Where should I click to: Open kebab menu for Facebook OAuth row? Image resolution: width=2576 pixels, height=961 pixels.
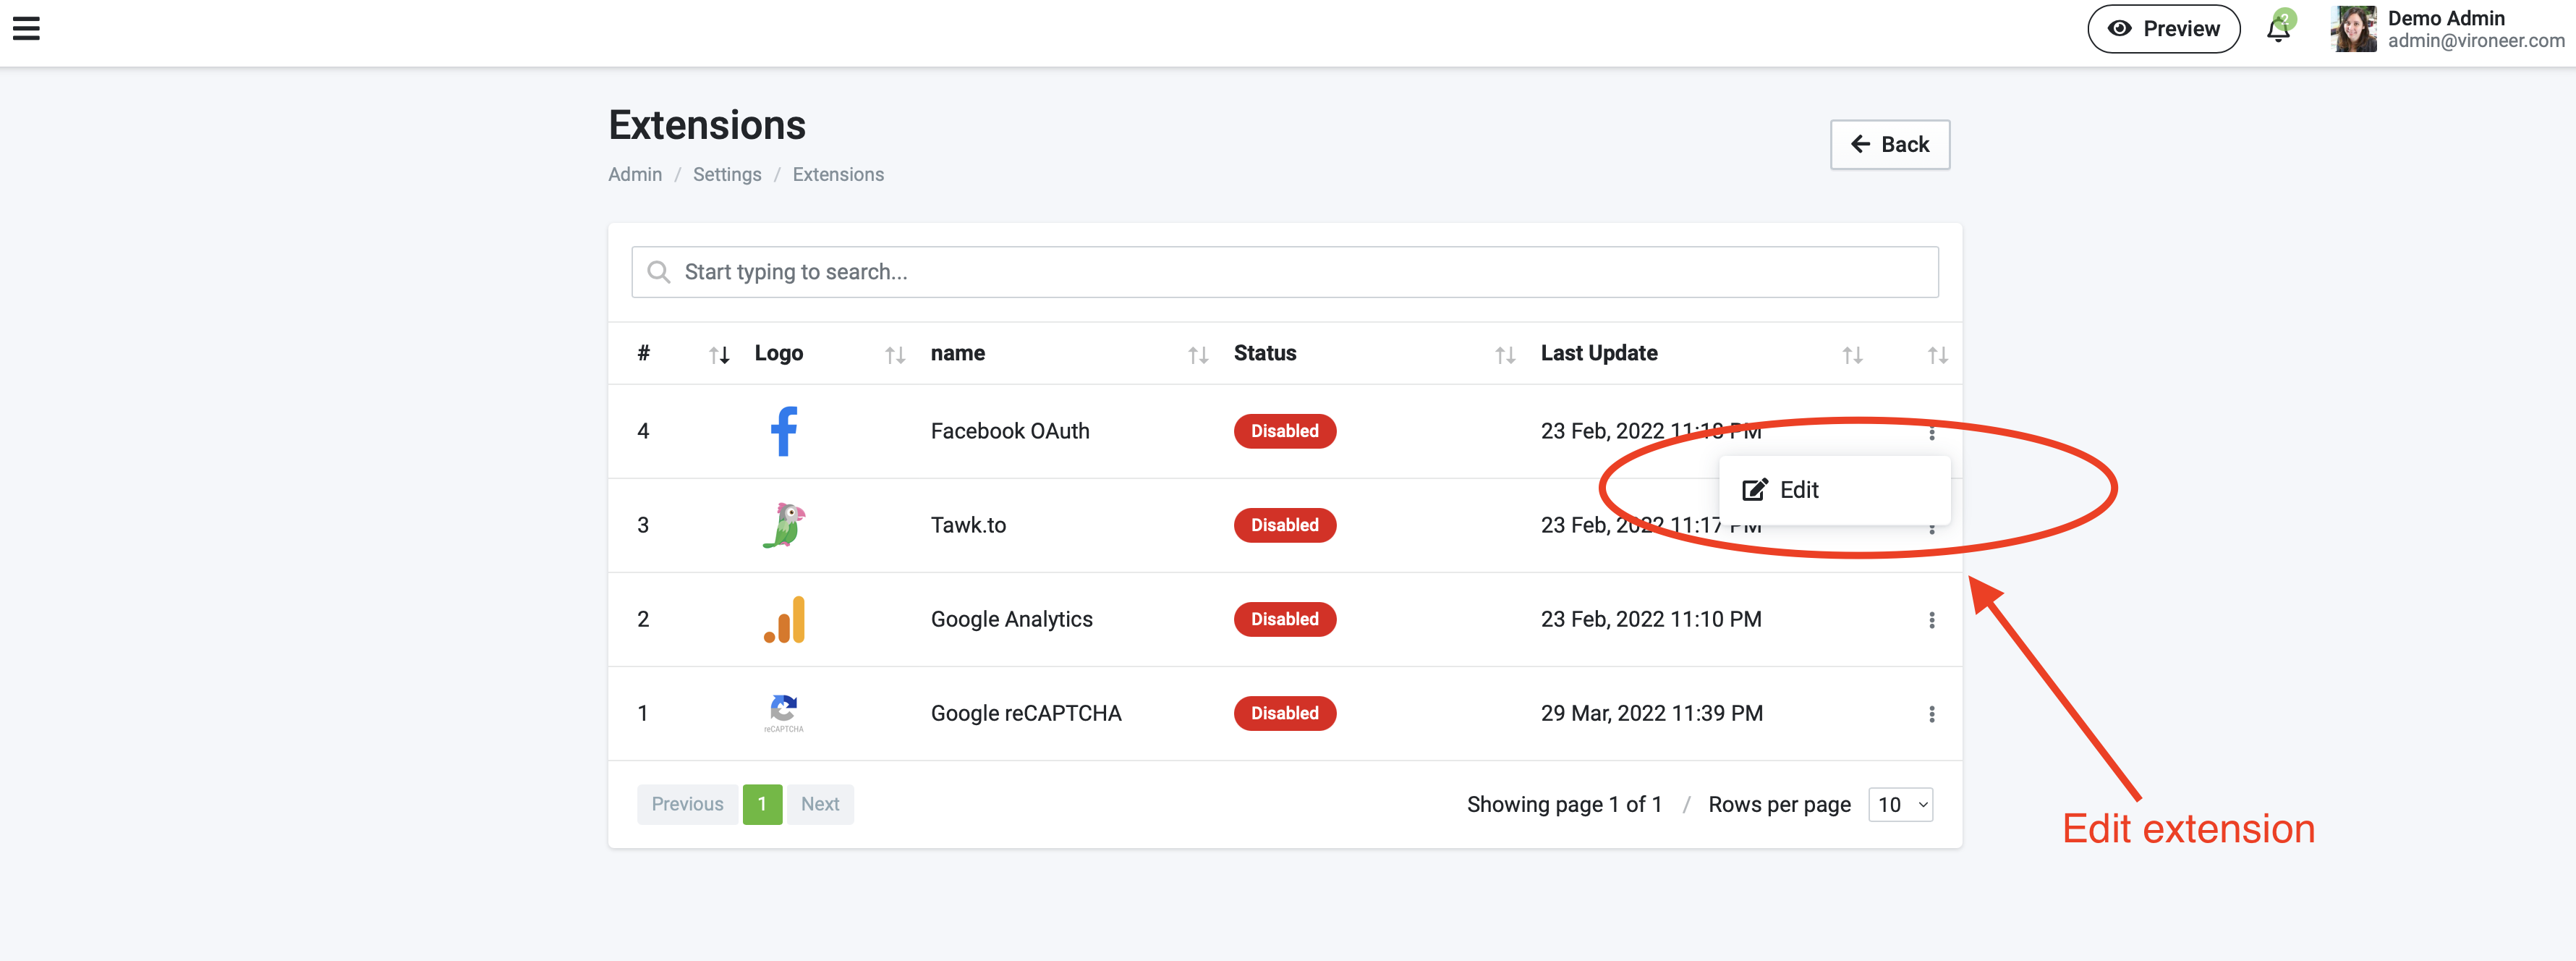(x=1931, y=432)
